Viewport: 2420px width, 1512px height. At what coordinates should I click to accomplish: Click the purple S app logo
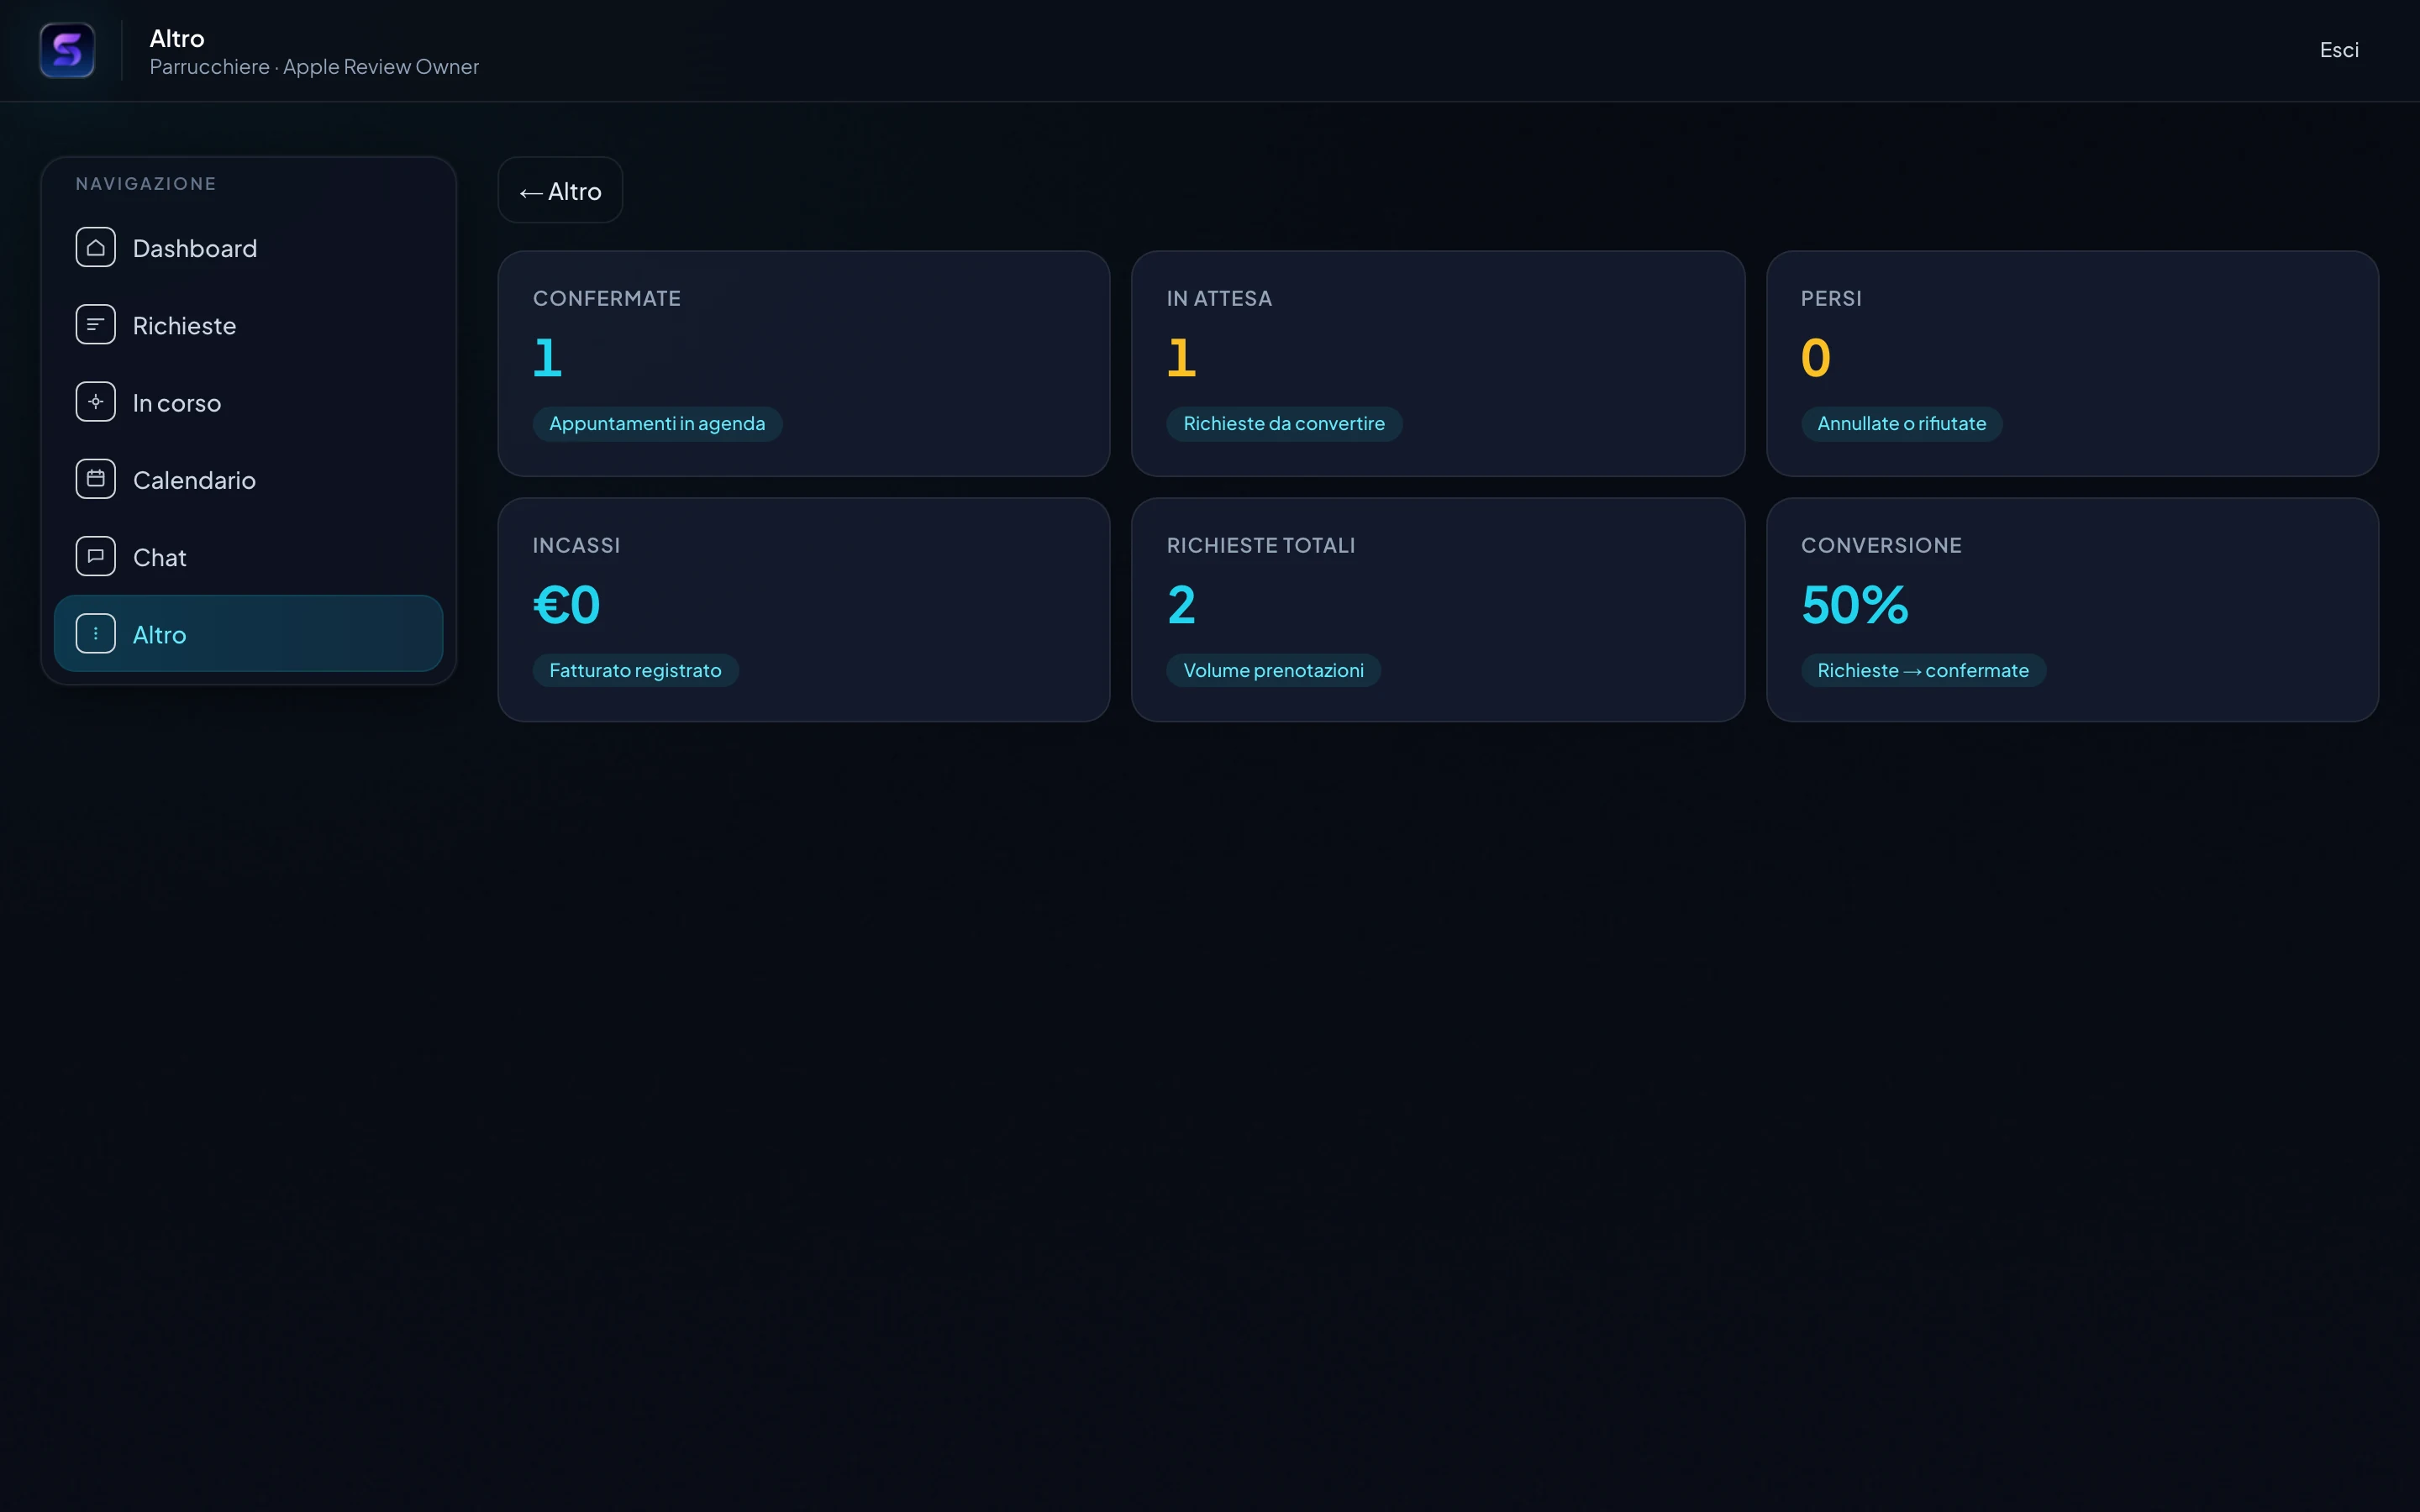pos(67,50)
